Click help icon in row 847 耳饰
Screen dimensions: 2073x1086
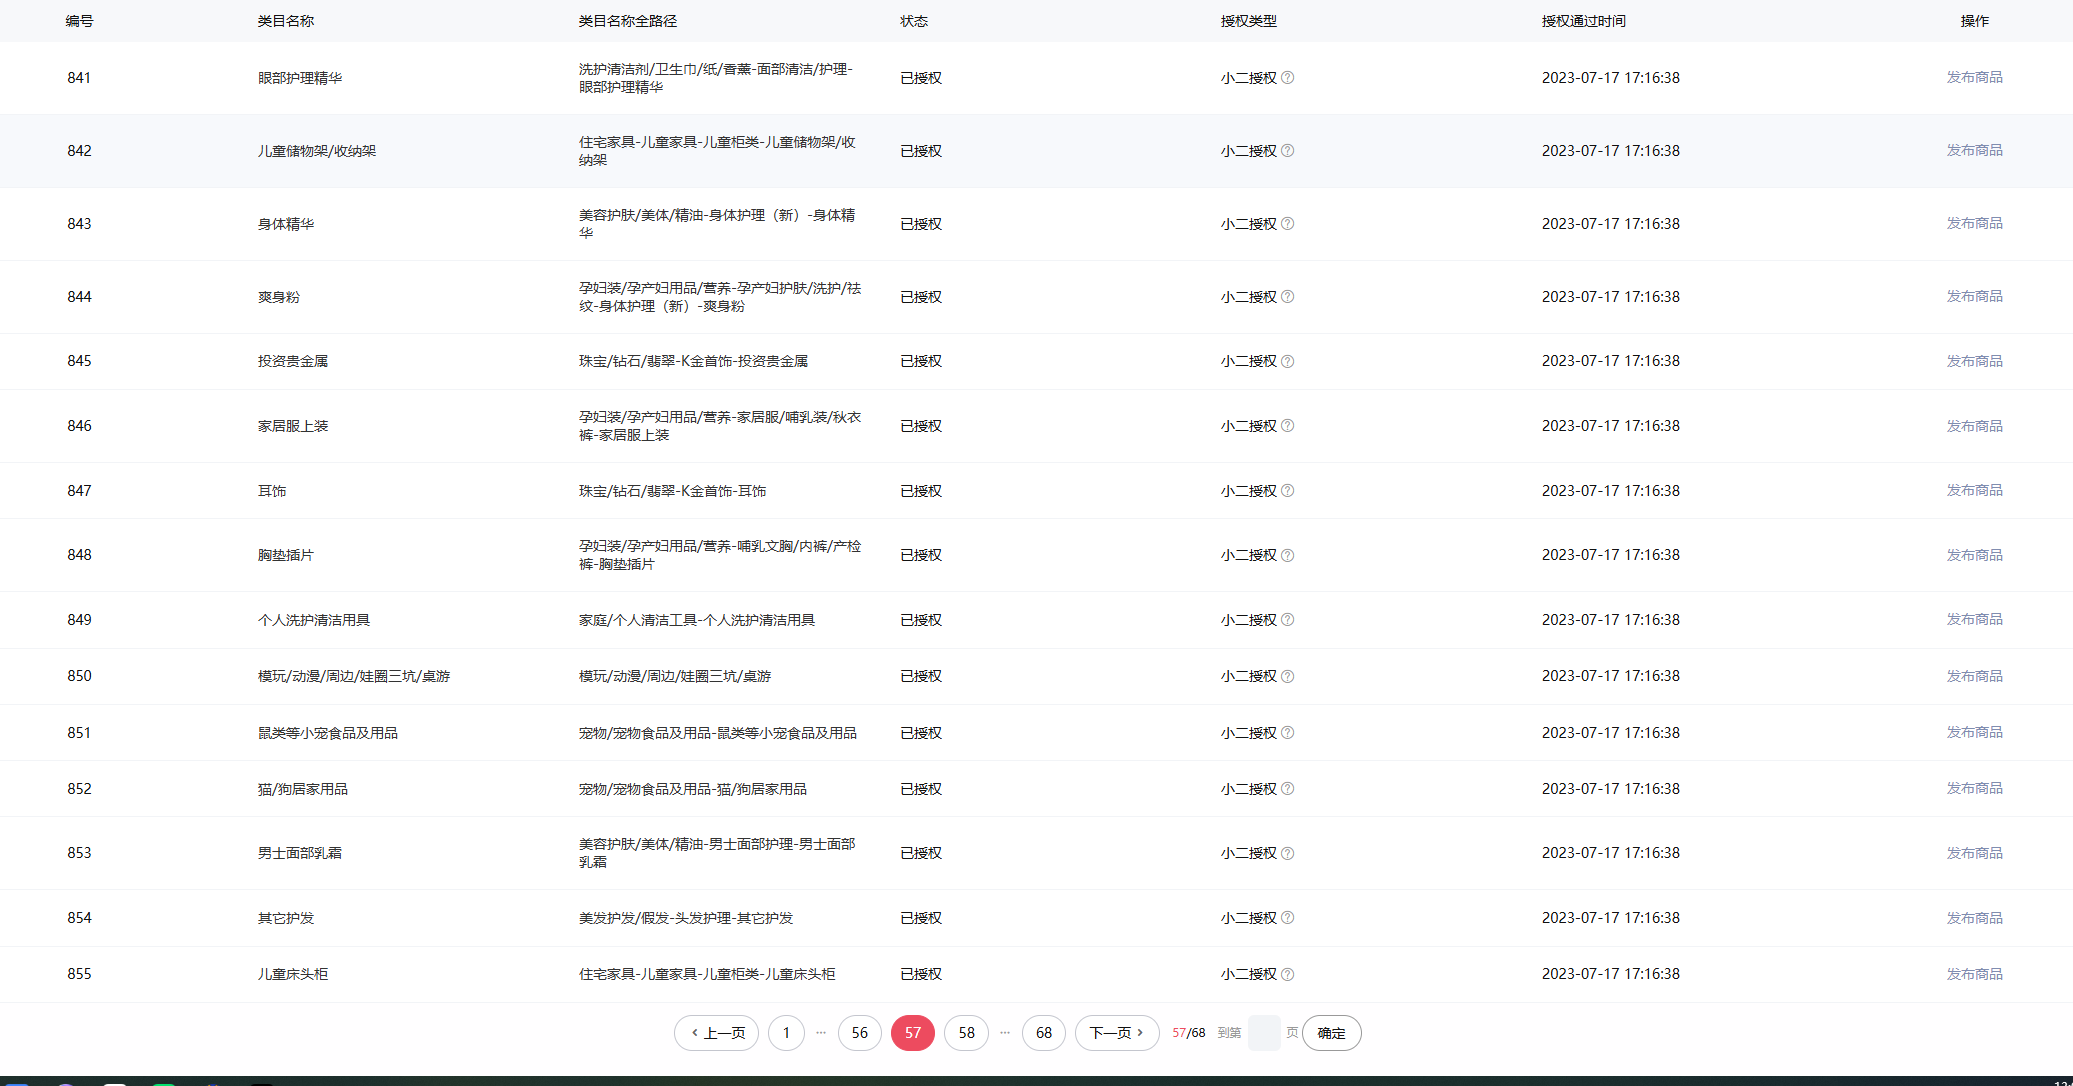tap(1287, 491)
